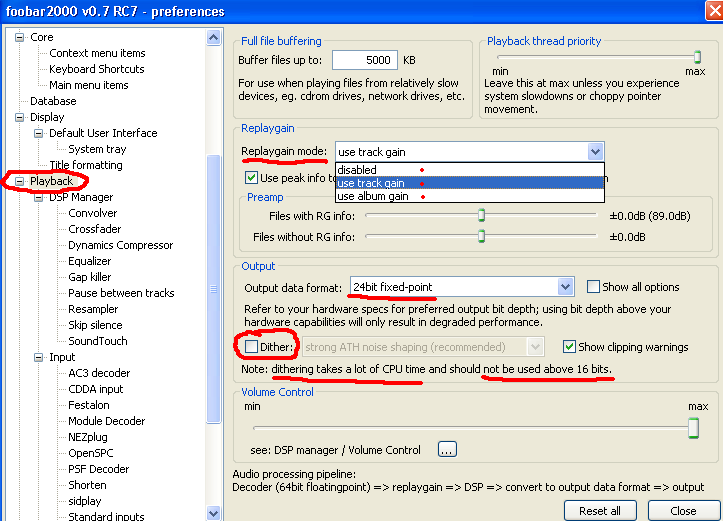Select CDDA input tree item
723x521 pixels.
pyautogui.click(x=95, y=389)
